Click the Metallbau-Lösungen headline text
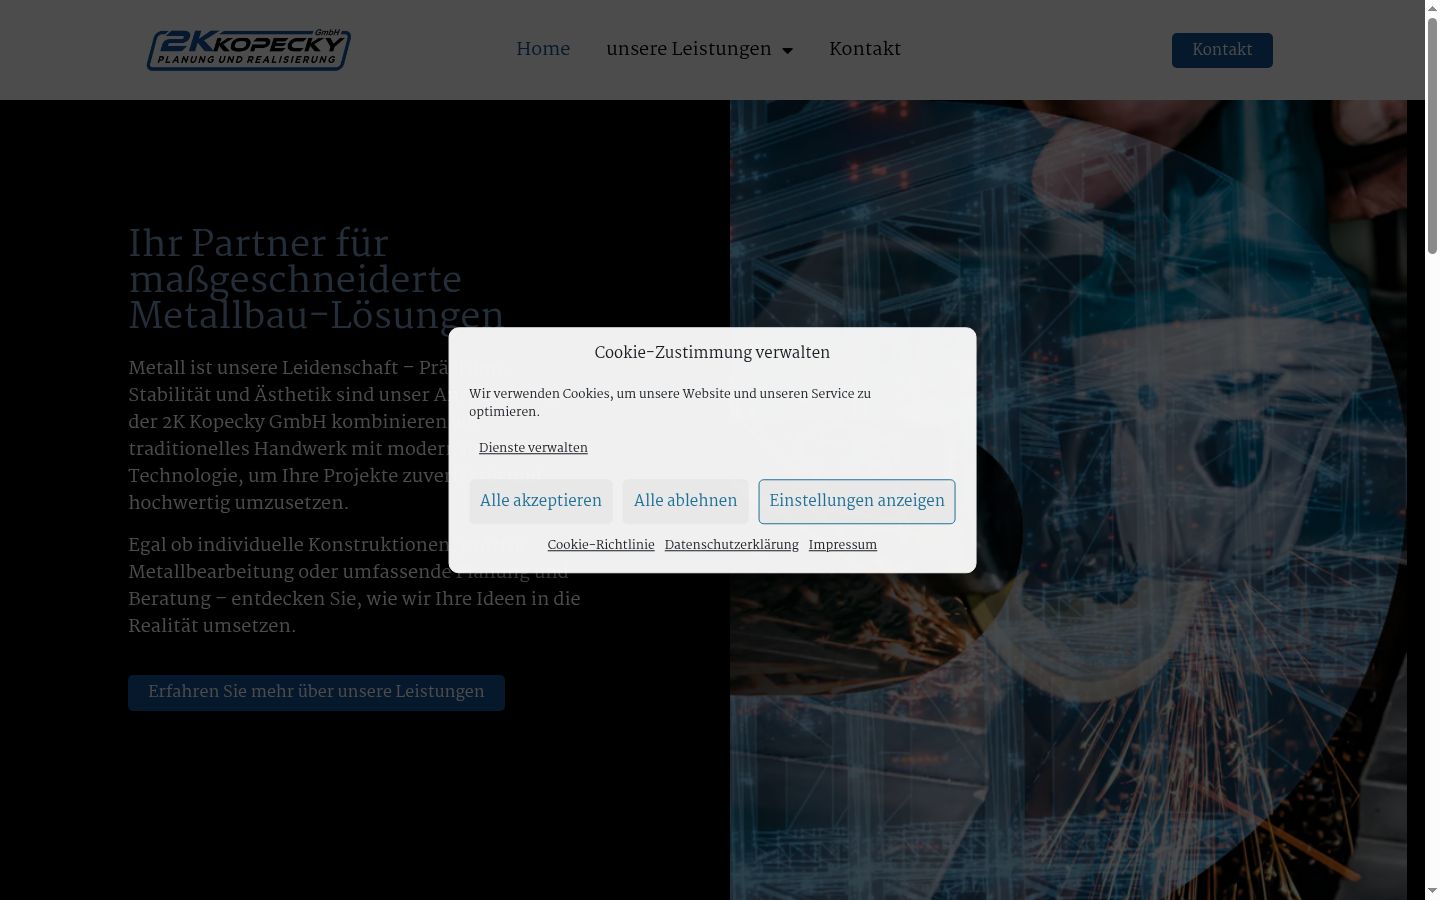1440x900 pixels. tap(316, 317)
